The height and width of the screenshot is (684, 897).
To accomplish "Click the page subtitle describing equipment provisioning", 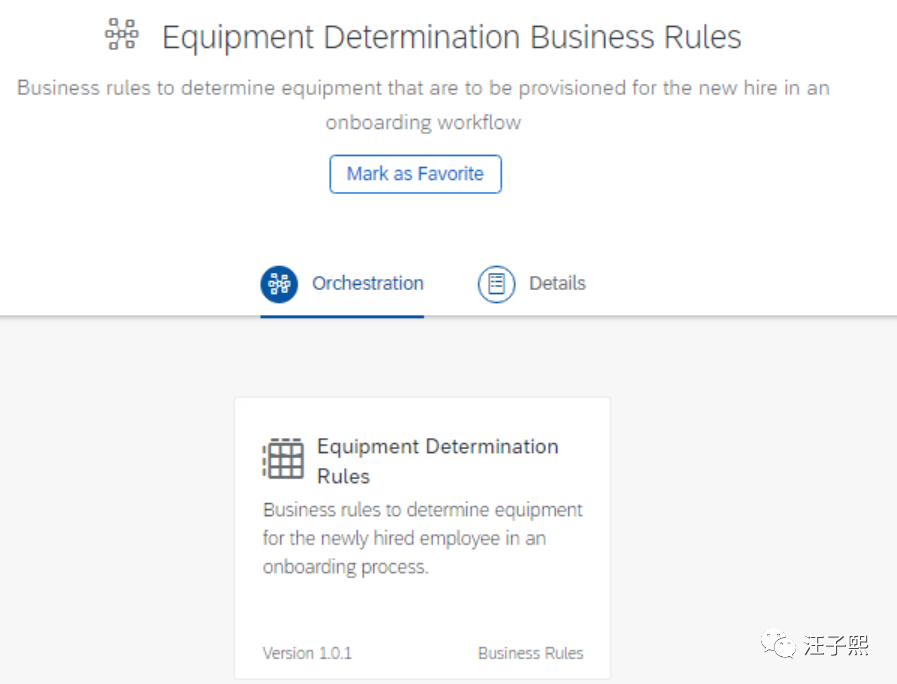I will (423, 88).
